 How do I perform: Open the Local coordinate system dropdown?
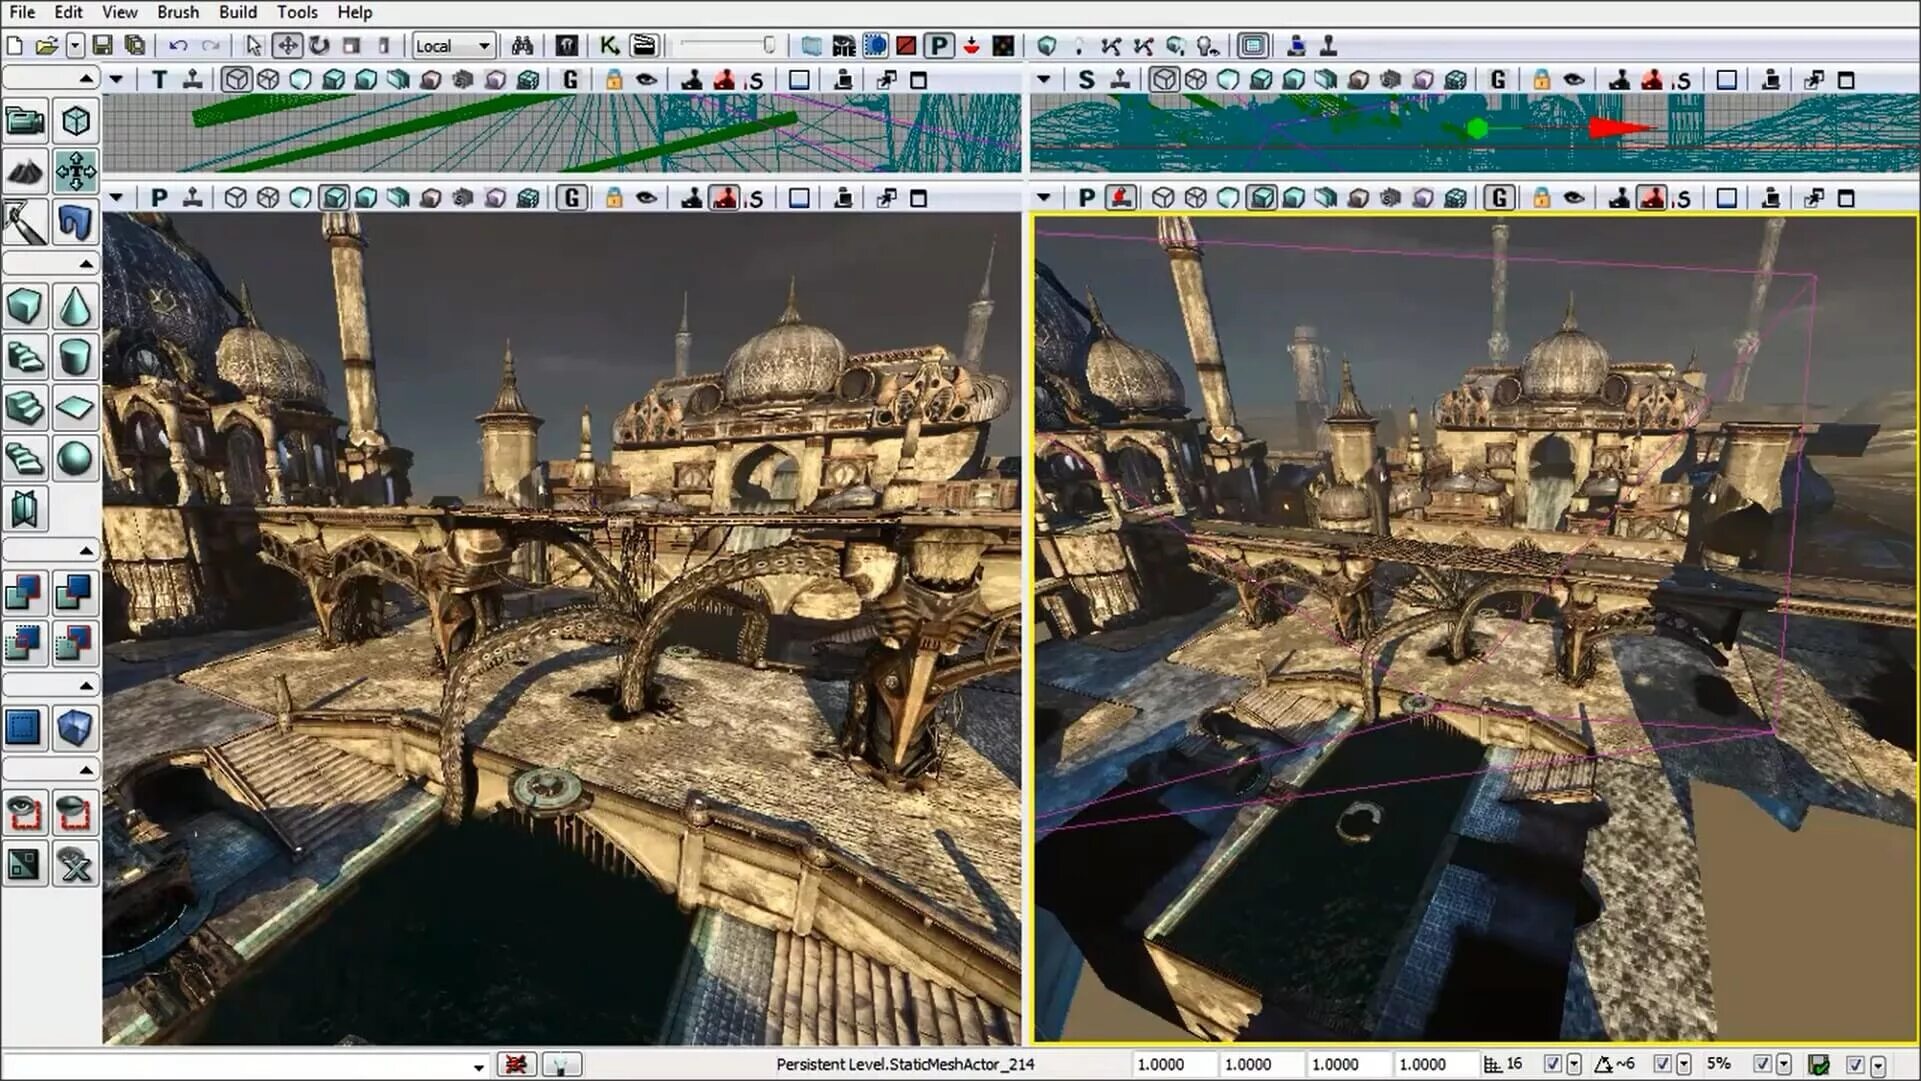click(454, 46)
